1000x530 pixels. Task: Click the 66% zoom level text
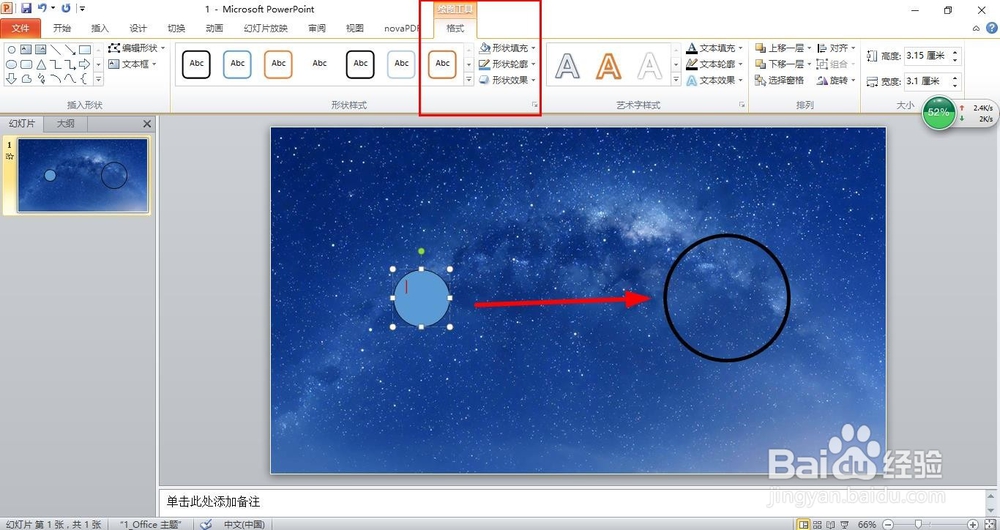click(867, 524)
